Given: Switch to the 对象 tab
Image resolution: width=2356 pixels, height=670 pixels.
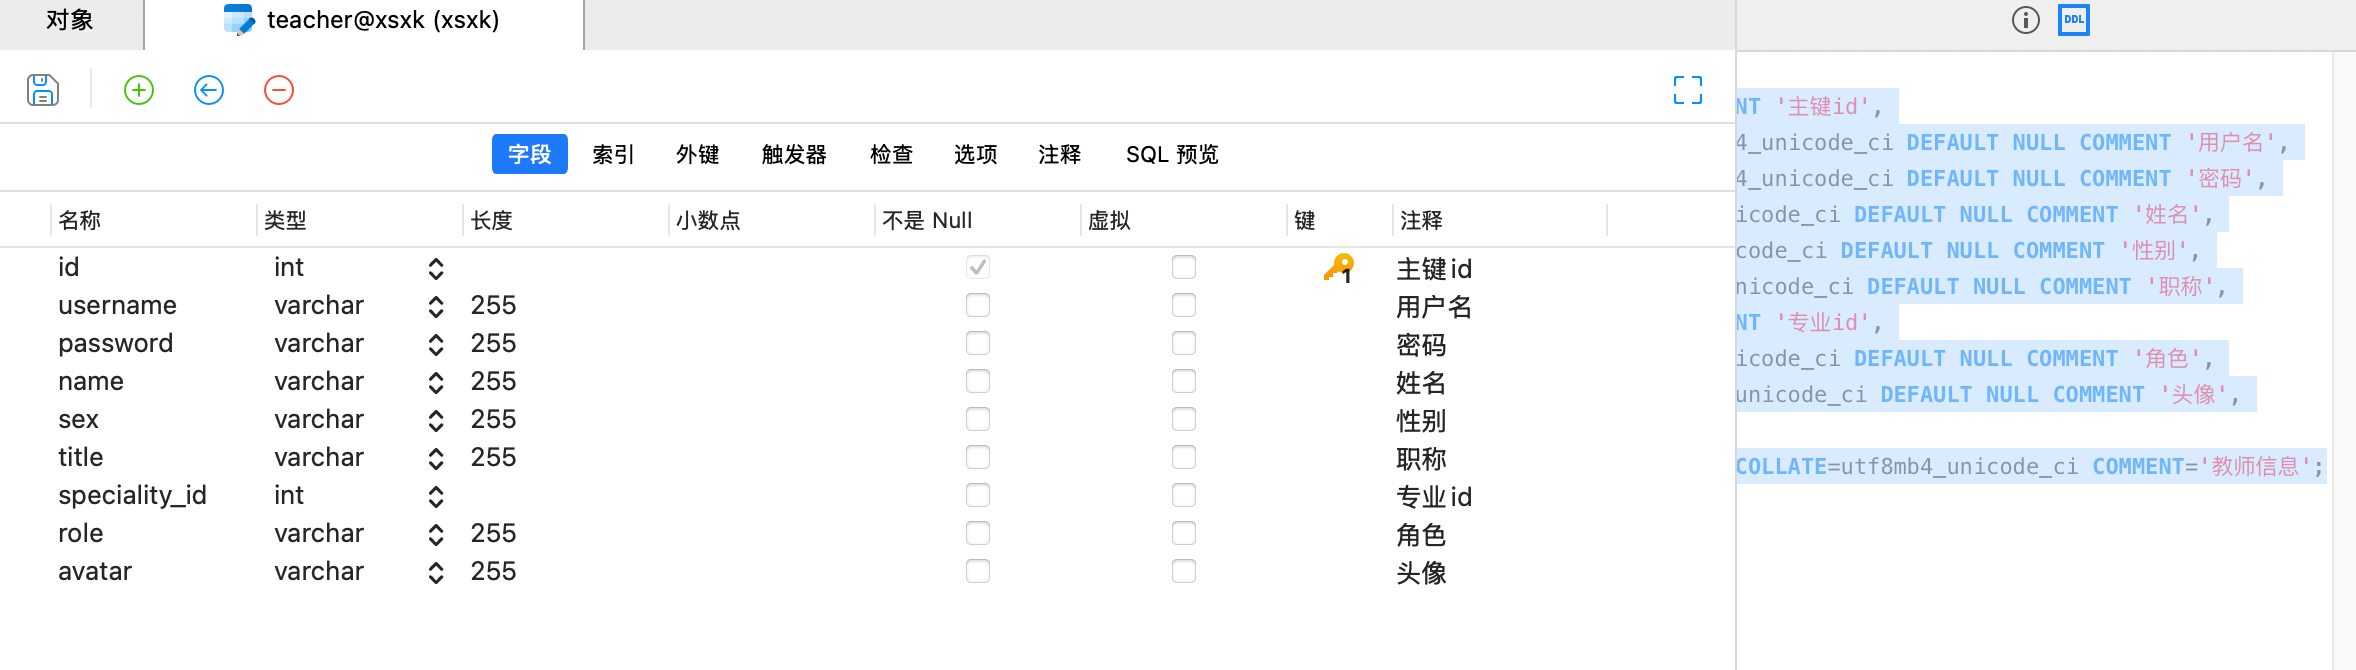Looking at the screenshot, I should 70,20.
